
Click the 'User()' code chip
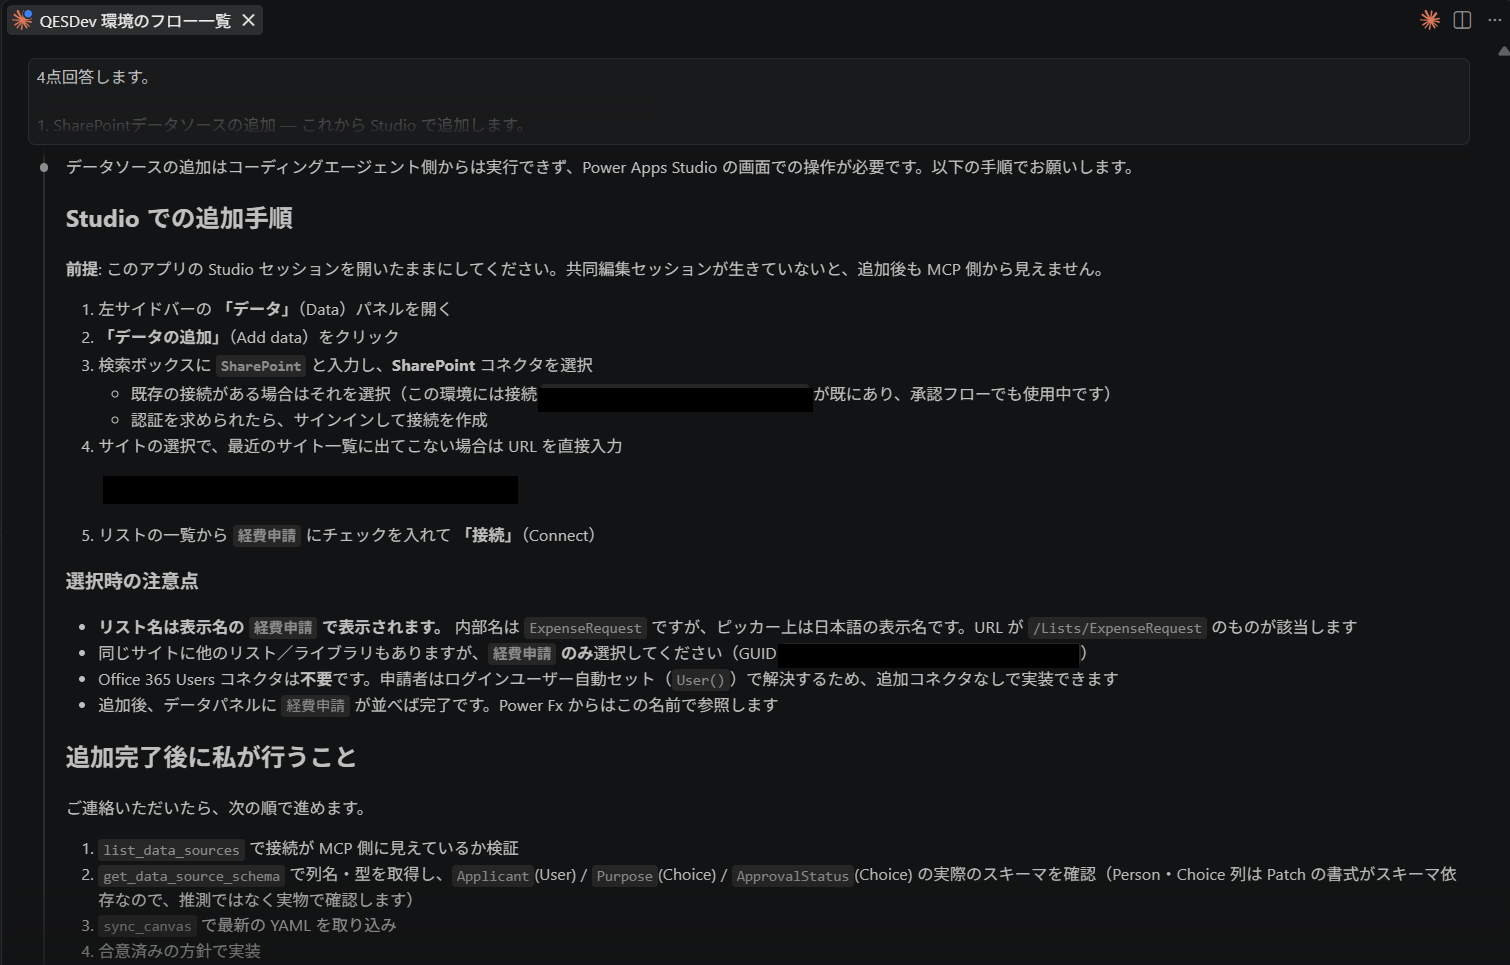(700, 680)
